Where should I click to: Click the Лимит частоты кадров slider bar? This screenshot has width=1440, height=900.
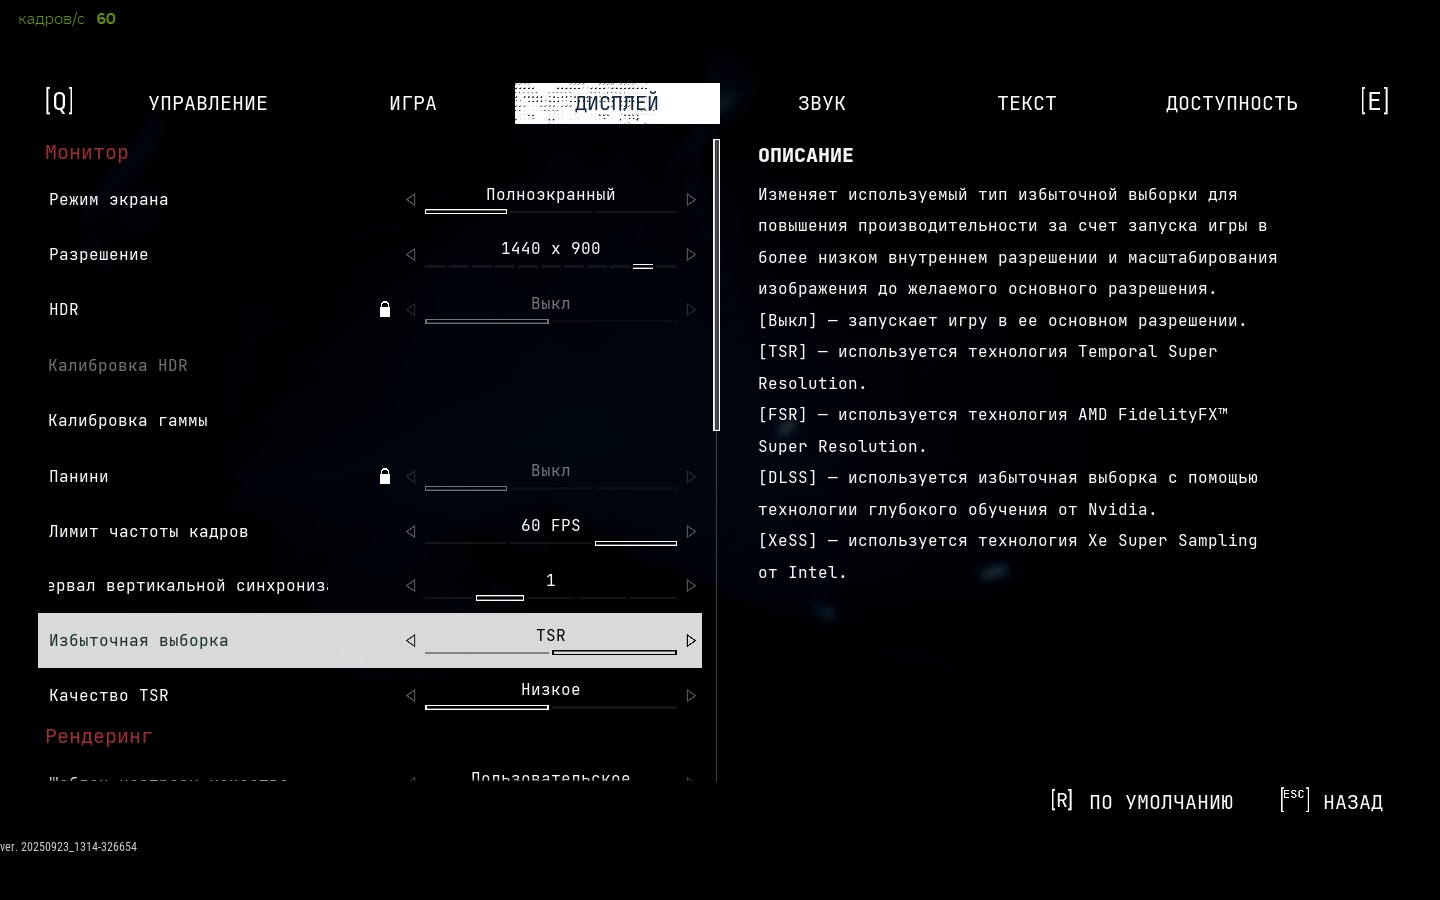pos(551,543)
